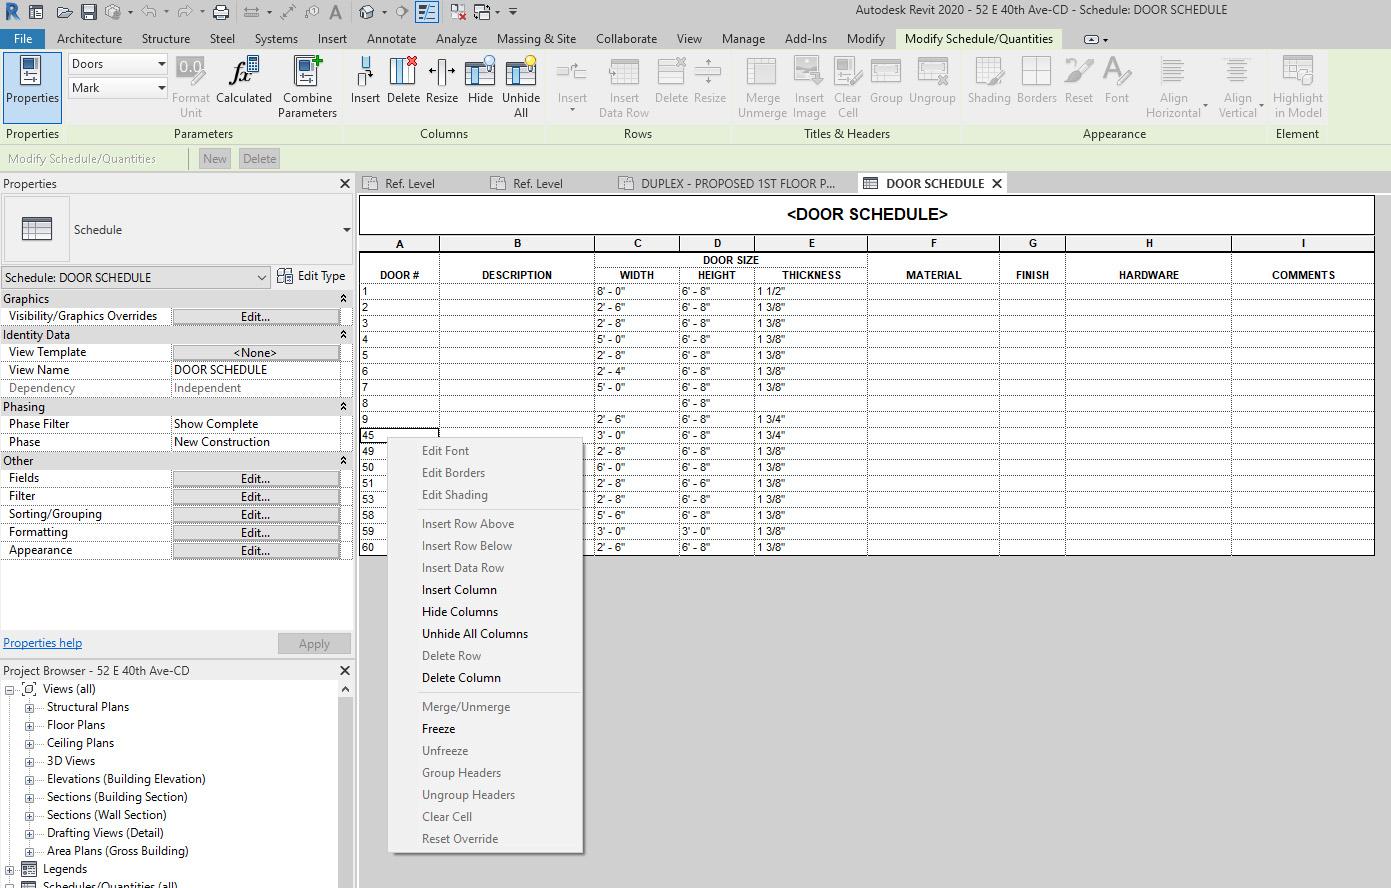Open the Properties help link

(x=42, y=643)
